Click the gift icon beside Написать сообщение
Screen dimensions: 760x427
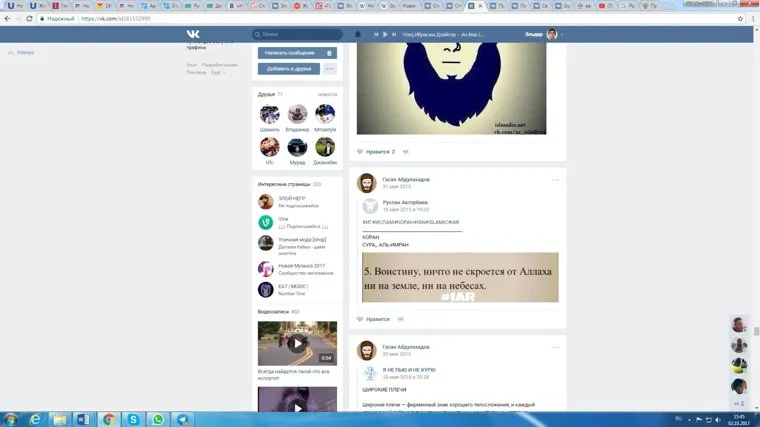pyautogui.click(x=329, y=53)
